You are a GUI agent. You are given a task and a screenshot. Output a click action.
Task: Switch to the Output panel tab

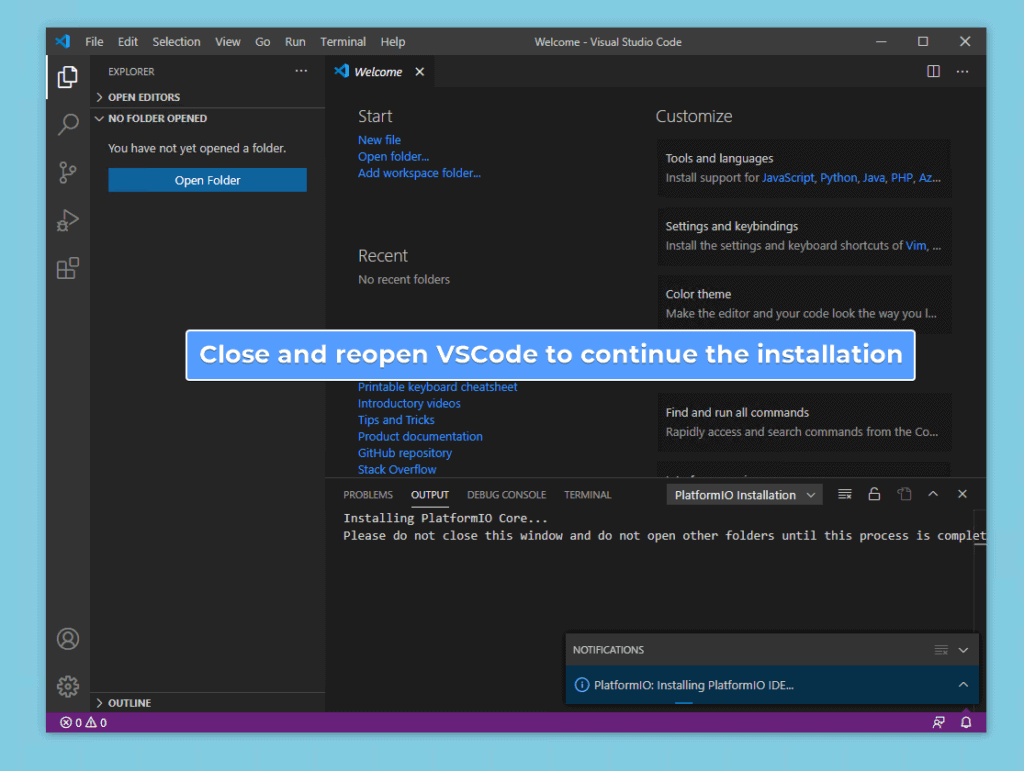coord(430,495)
